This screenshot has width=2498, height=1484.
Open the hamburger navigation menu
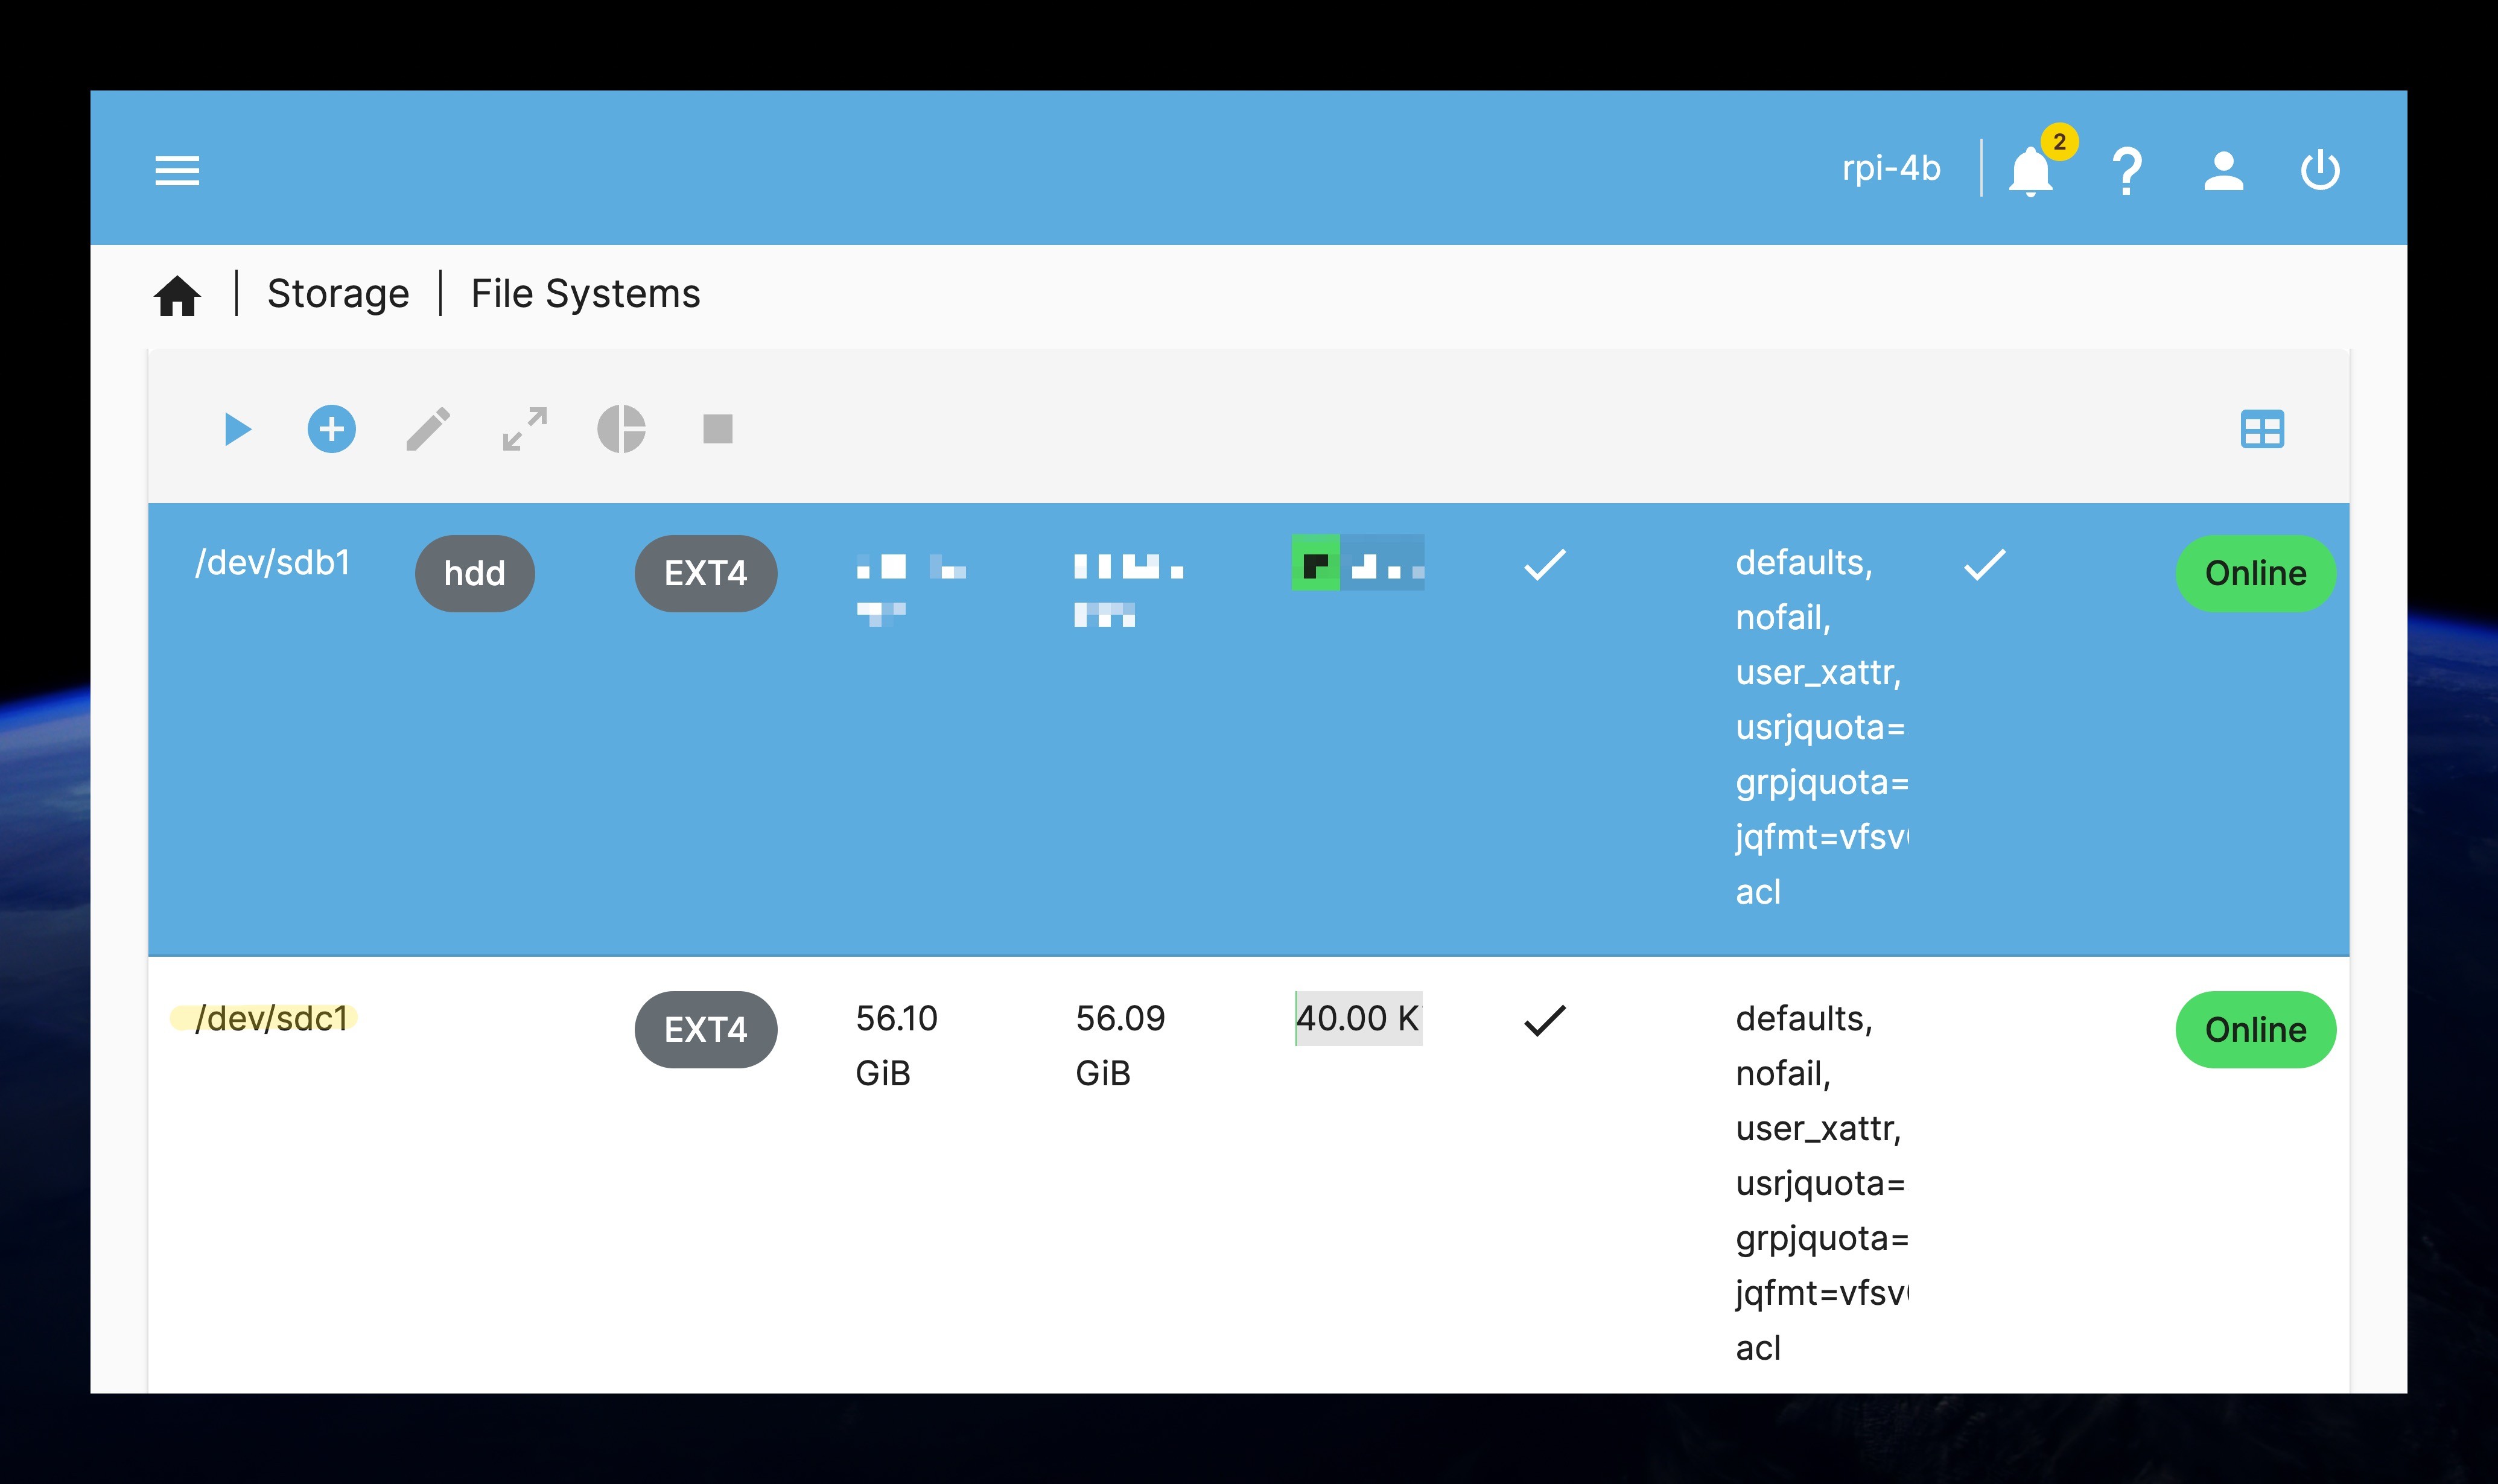point(177,170)
